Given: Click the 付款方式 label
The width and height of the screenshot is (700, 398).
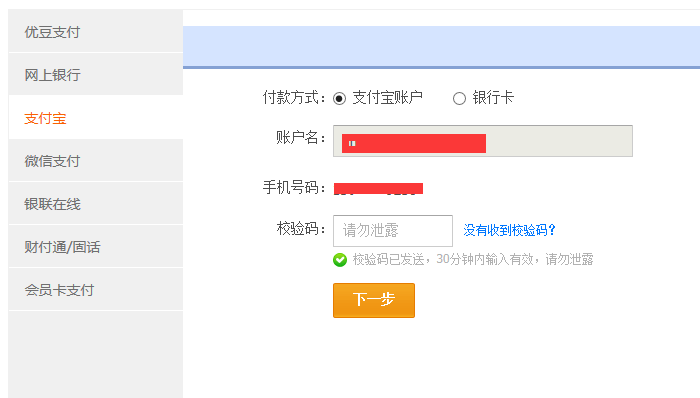Looking at the screenshot, I should click(293, 98).
